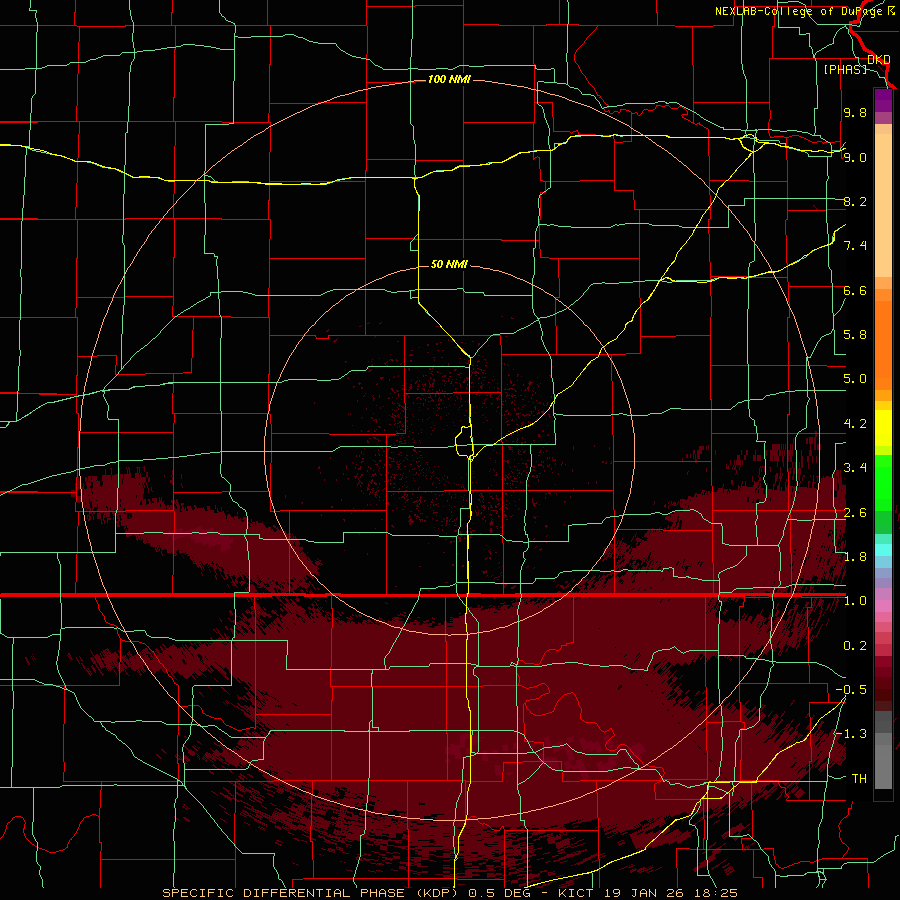Click the 8.2 scale value
This screenshot has width=900, height=900.
pos(855,201)
